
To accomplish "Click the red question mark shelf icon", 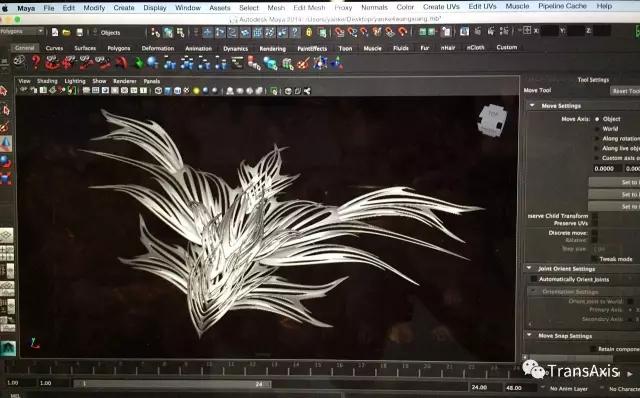I will click(36, 62).
